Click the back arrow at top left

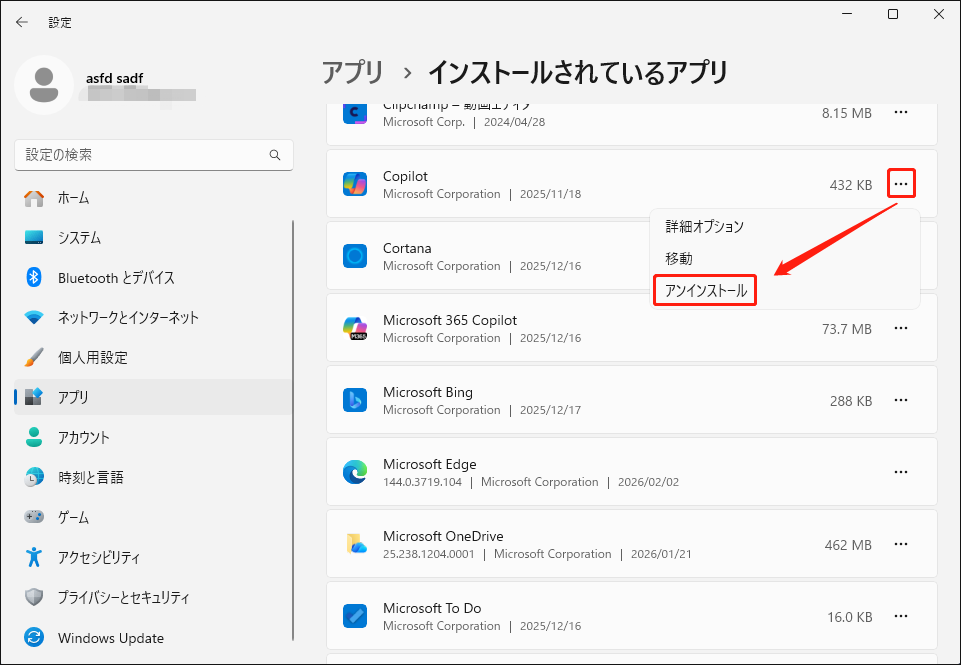point(22,21)
